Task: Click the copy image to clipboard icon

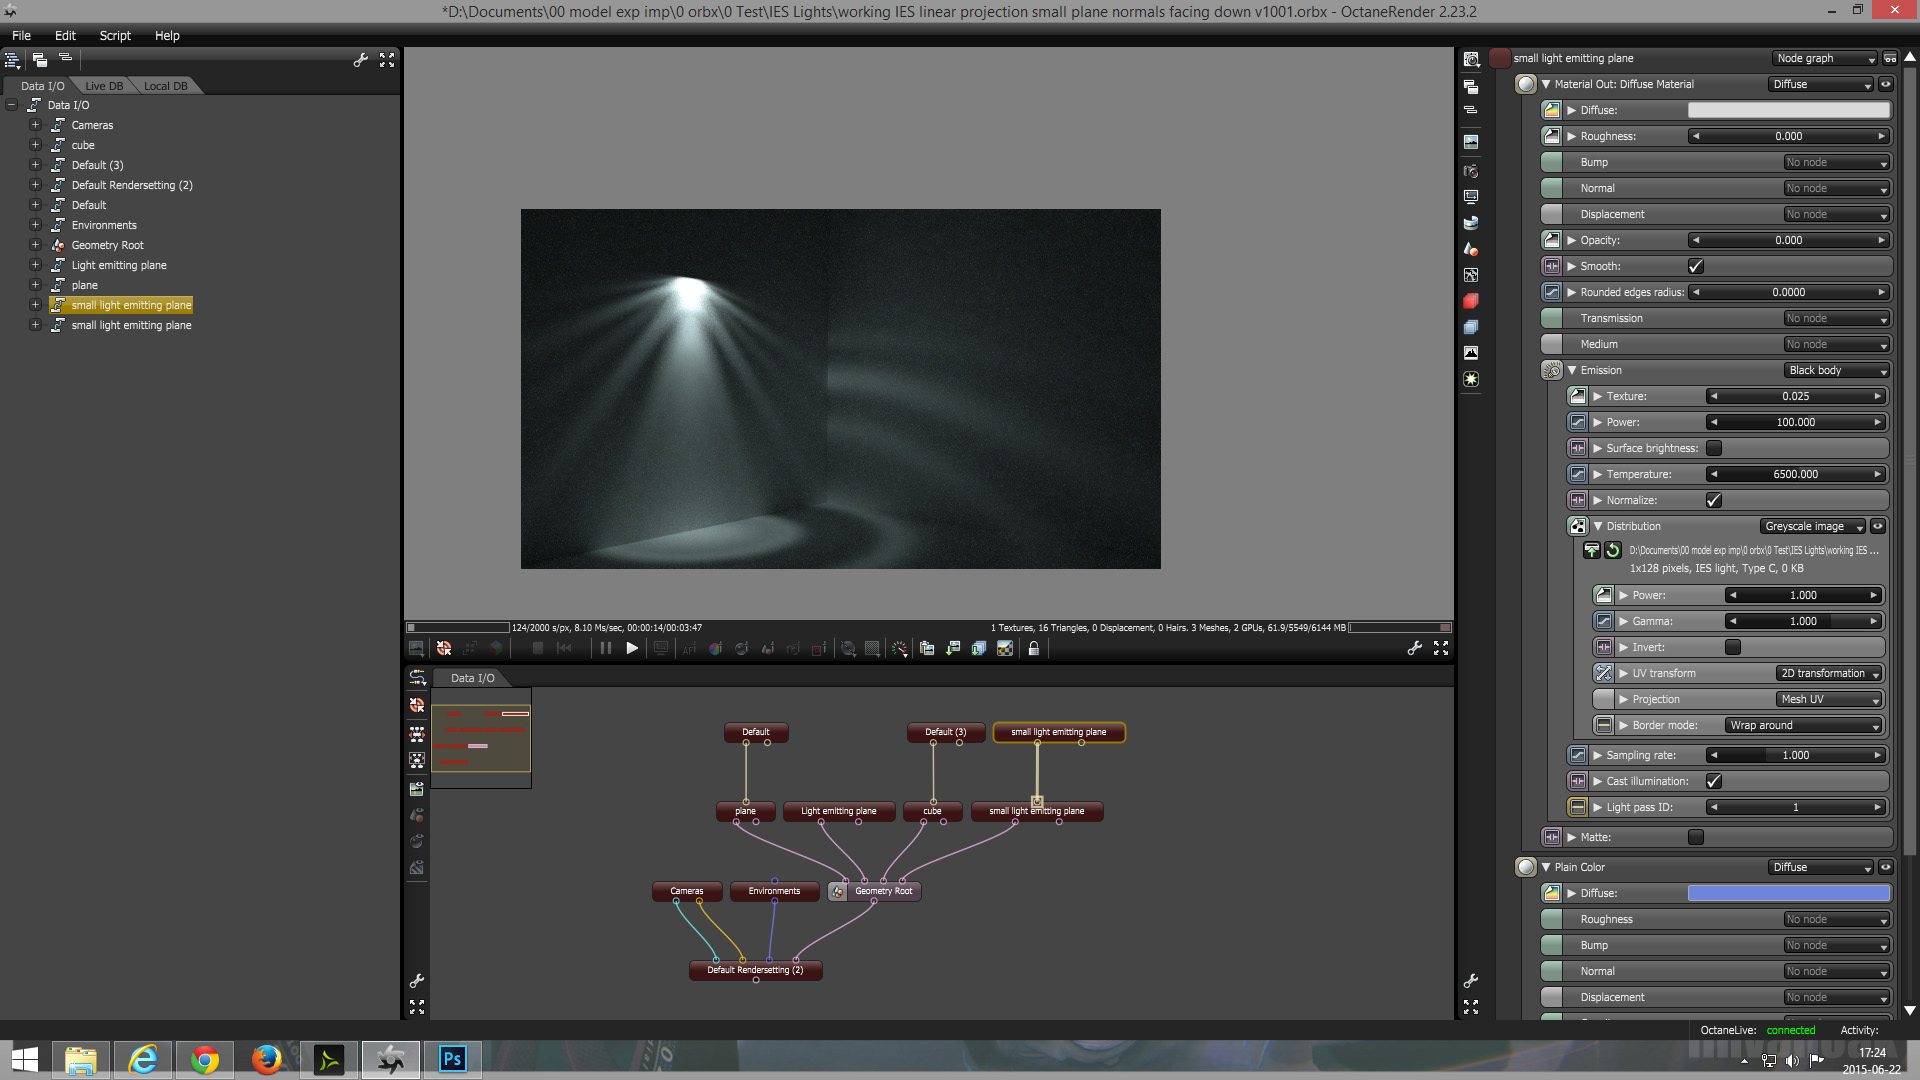Action: 927,649
